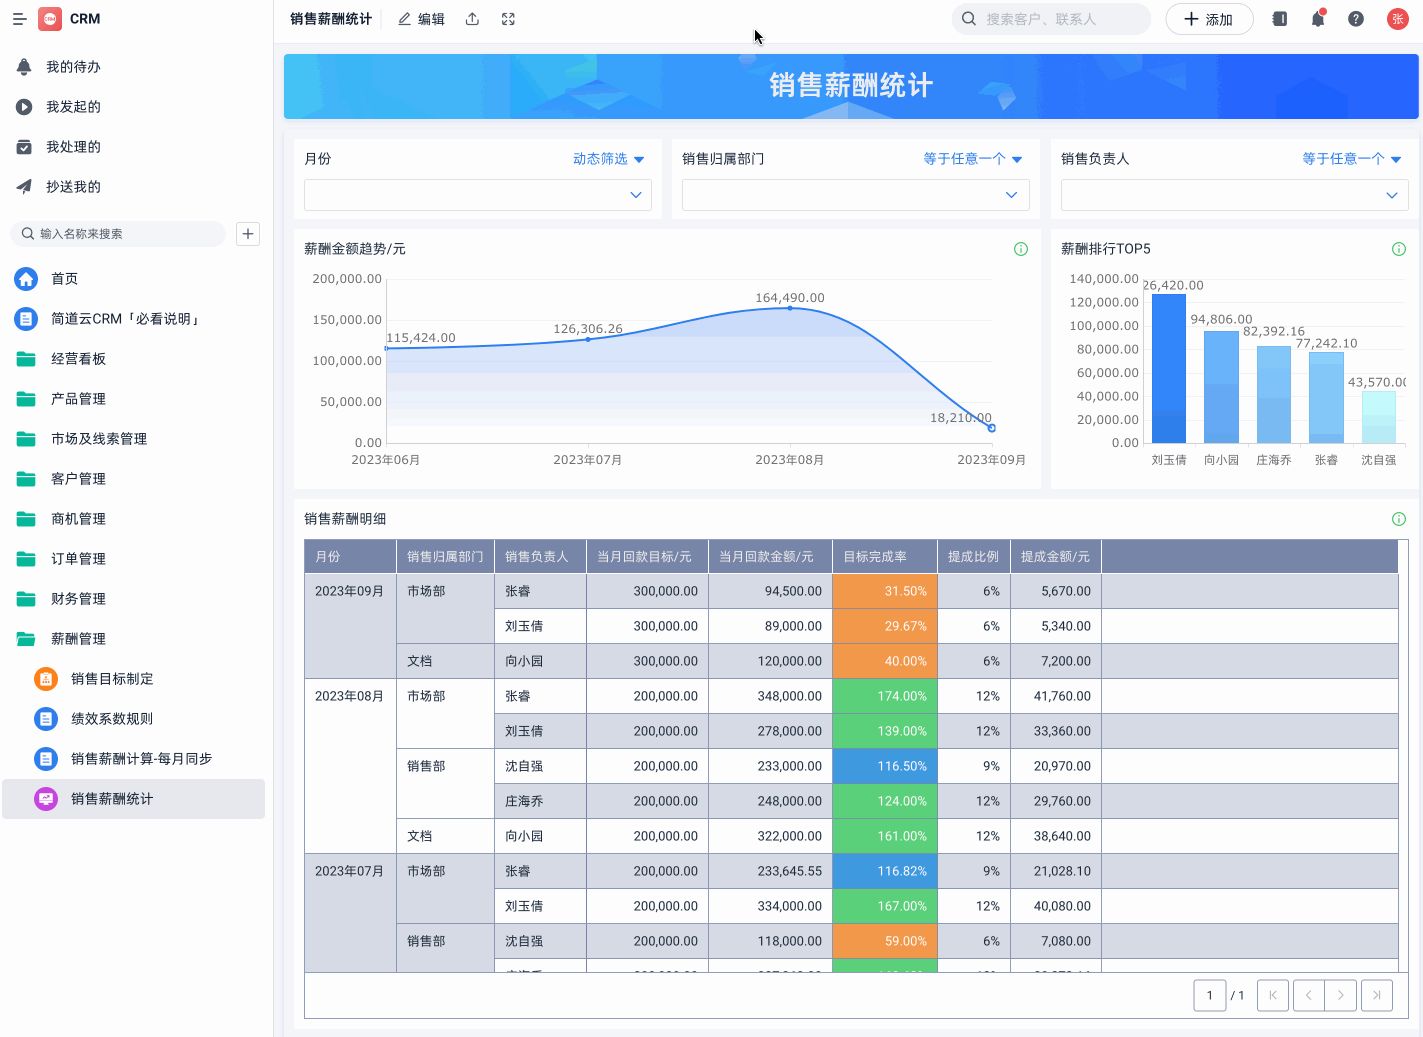1423x1037 pixels.
Task: Click the blue 116.50% completion cell
Action: coord(885,766)
